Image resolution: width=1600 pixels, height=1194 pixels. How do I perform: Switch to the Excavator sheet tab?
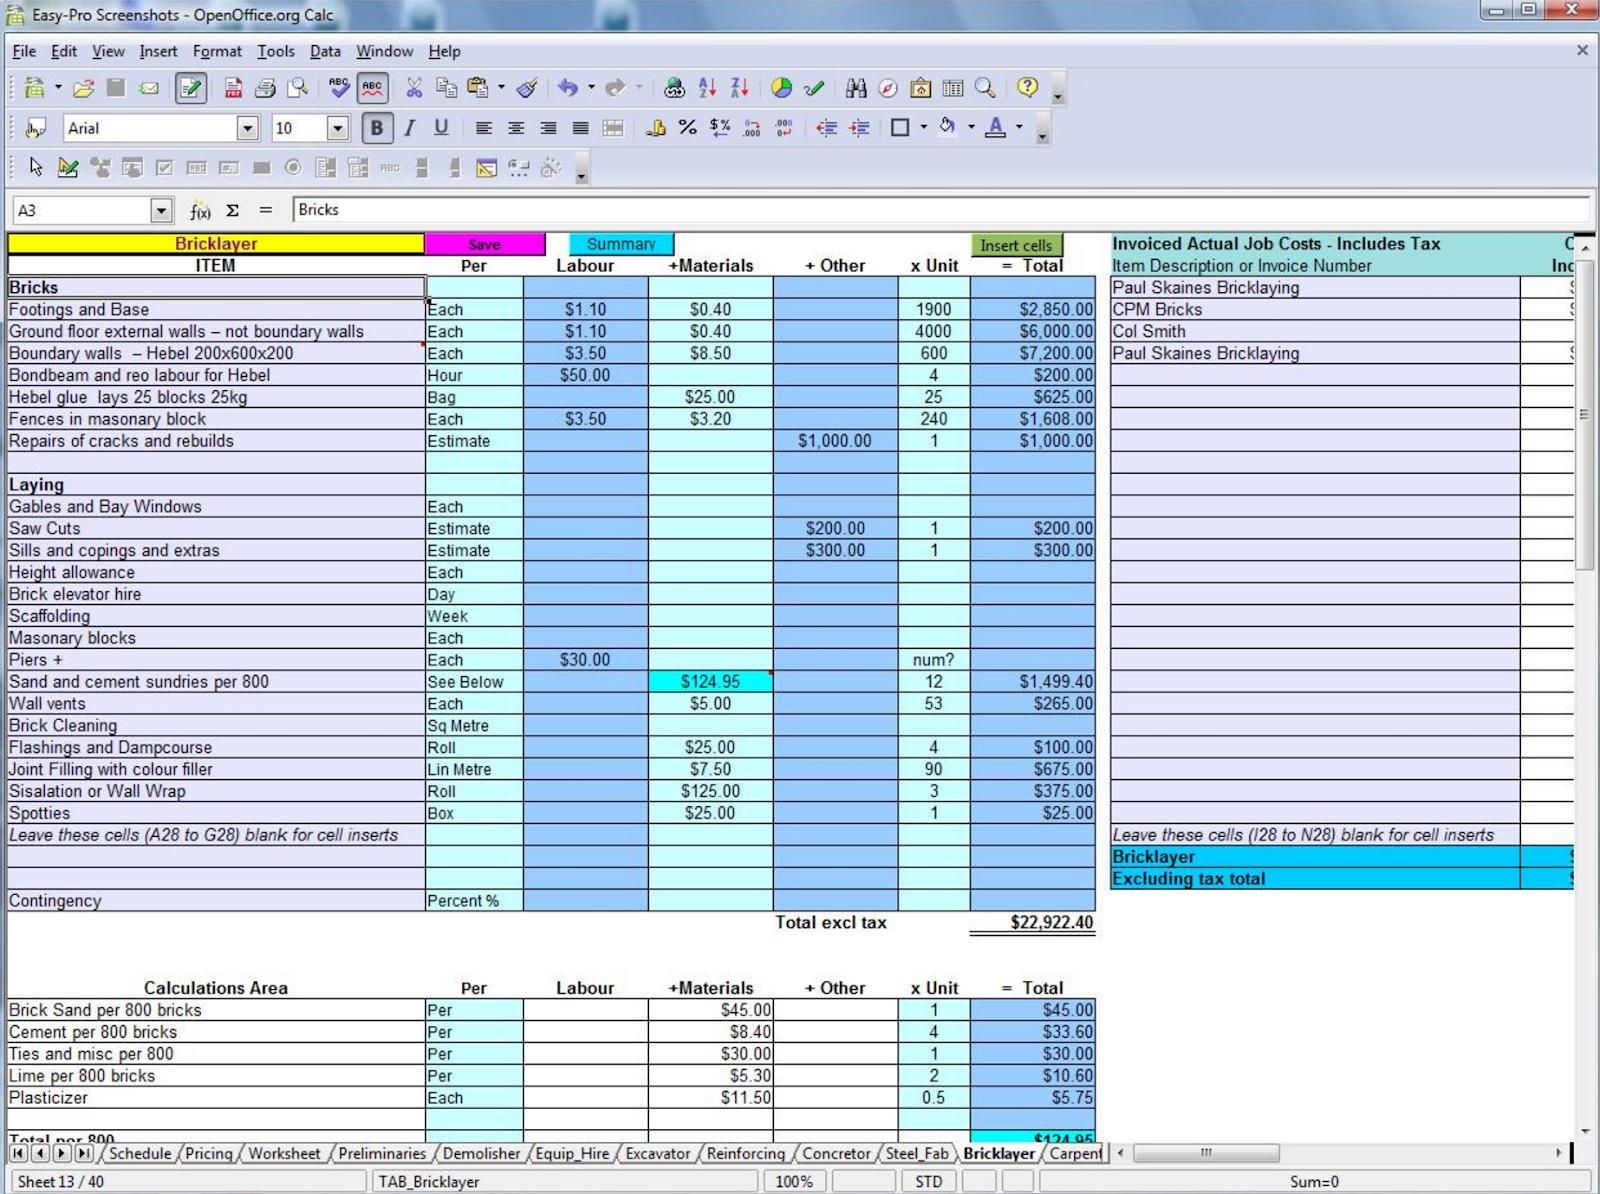658,1153
